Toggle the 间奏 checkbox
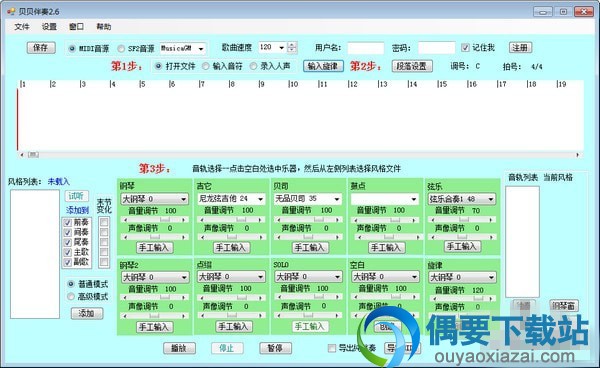 (x=68, y=233)
